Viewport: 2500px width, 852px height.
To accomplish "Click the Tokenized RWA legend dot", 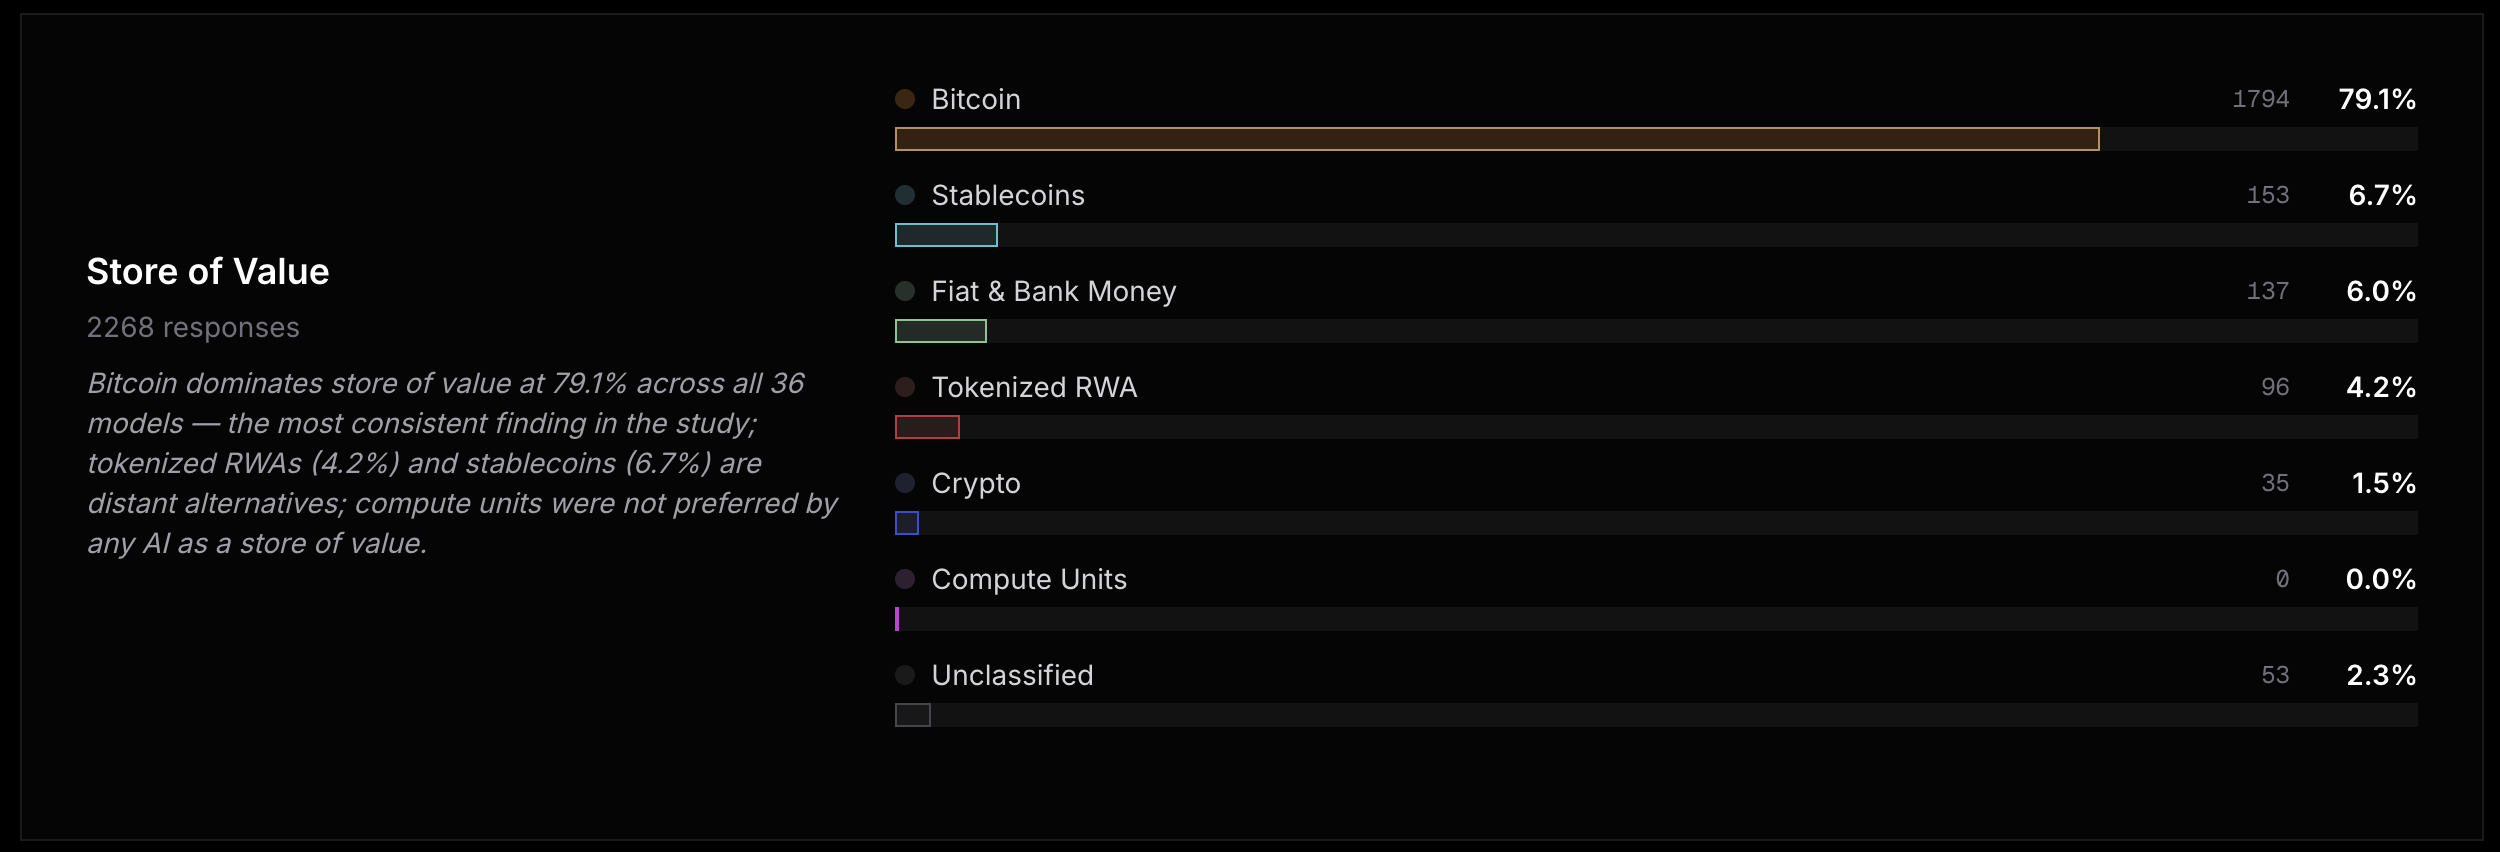I will tap(905, 387).
